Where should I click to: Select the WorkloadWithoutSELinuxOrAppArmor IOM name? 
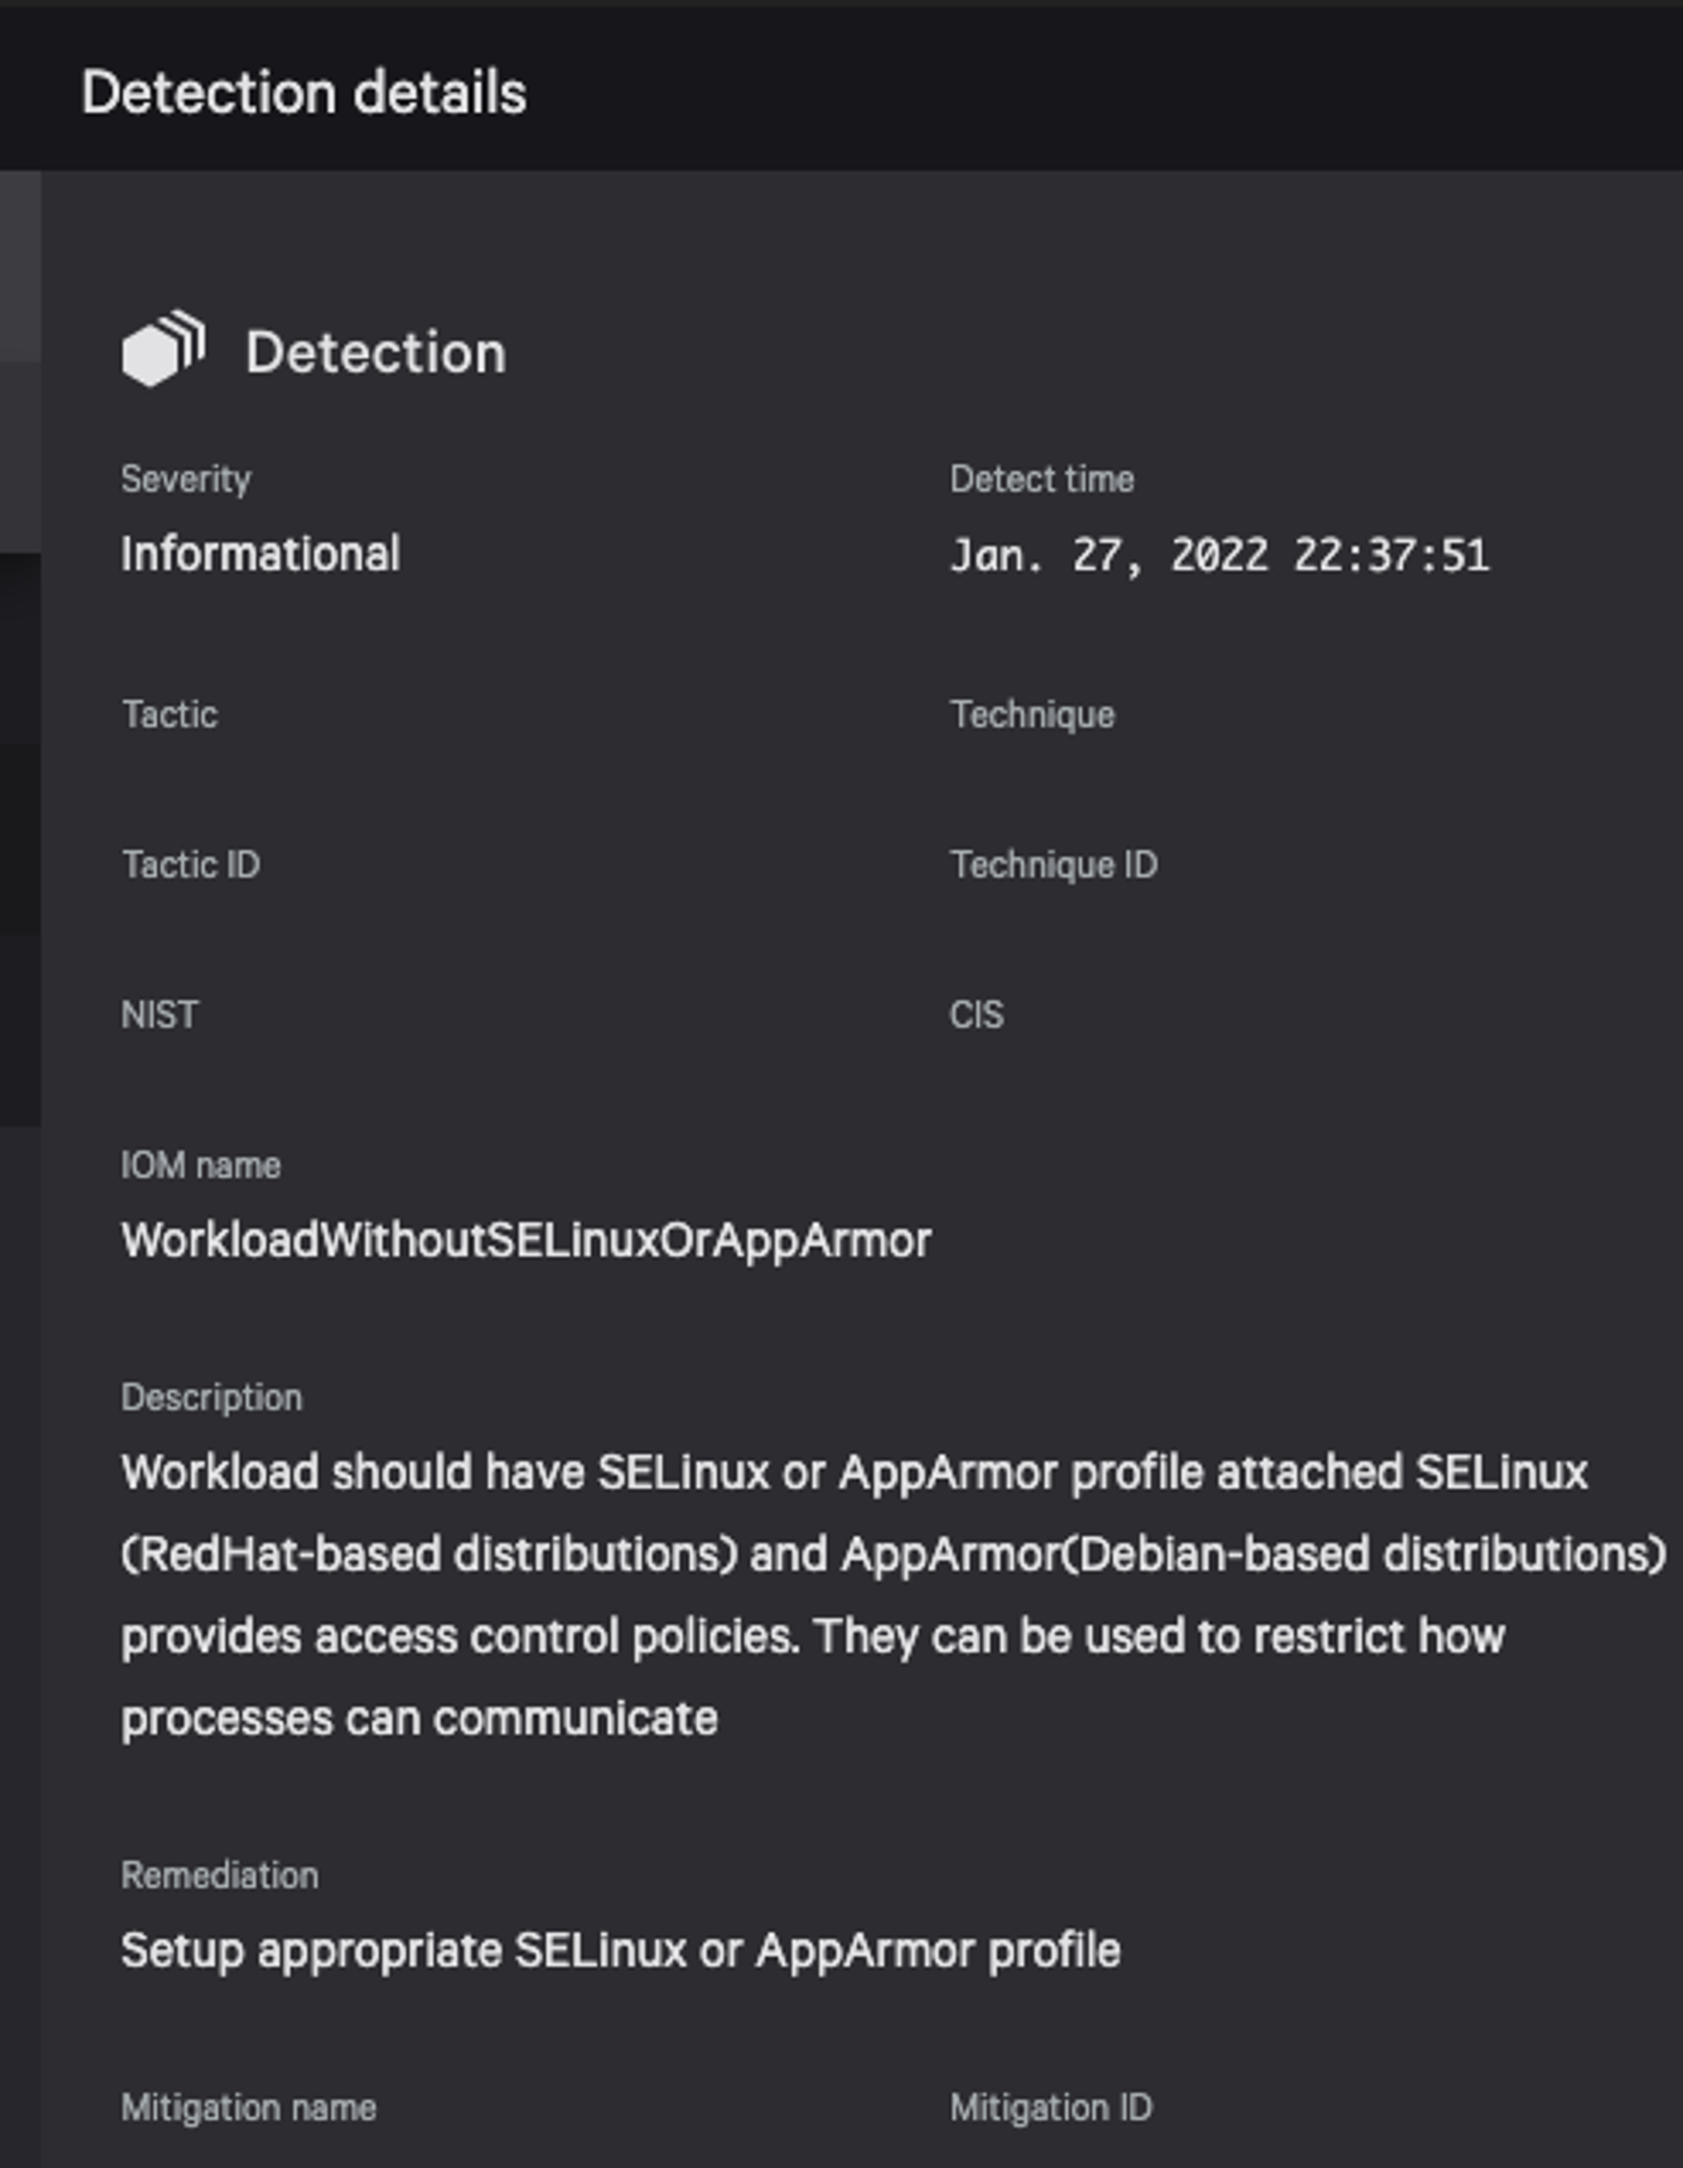(526, 1240)
